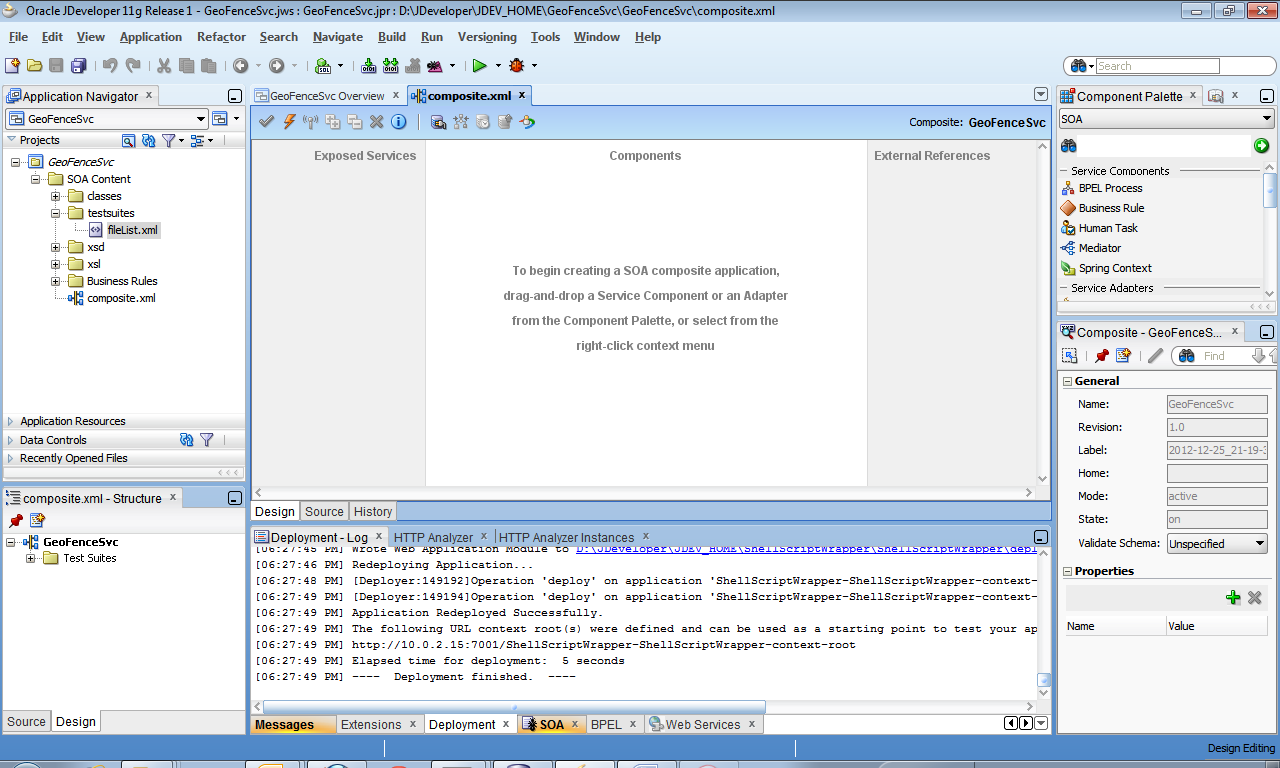This screenshot has width=1280, height=768.
Task: Click the Undo arrow icon
Action: pos(110,65)
